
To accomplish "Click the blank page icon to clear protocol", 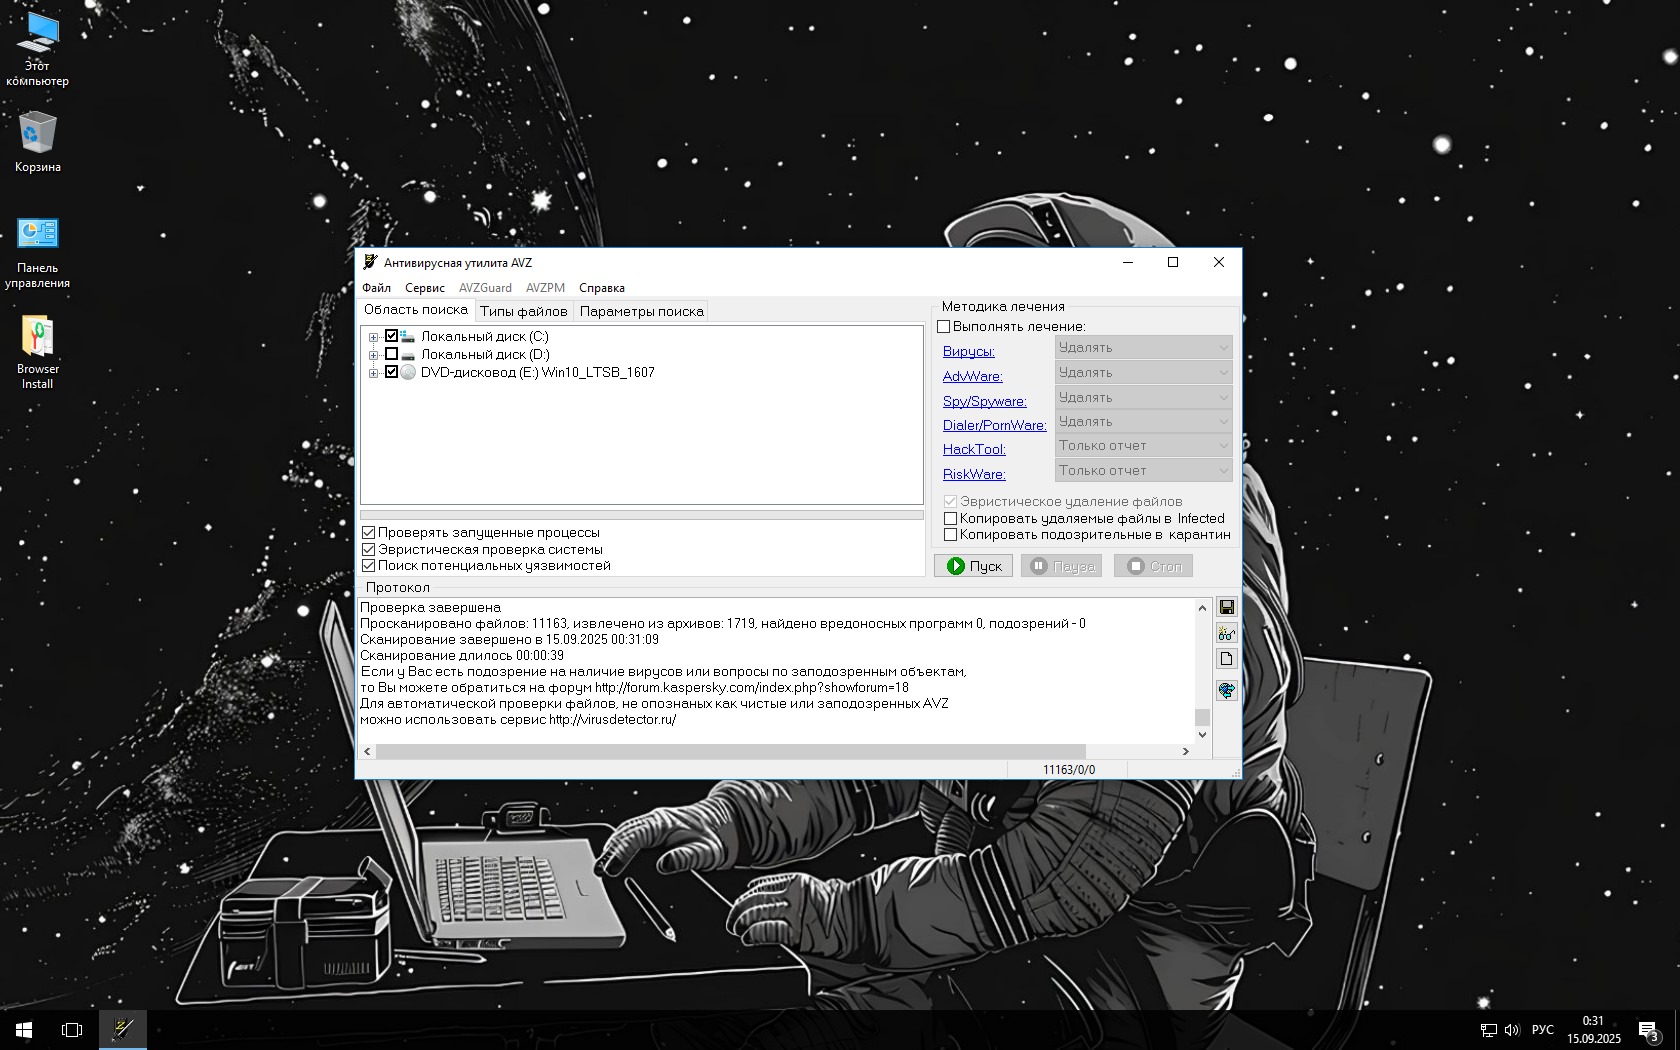I will tap(1226, 659).
